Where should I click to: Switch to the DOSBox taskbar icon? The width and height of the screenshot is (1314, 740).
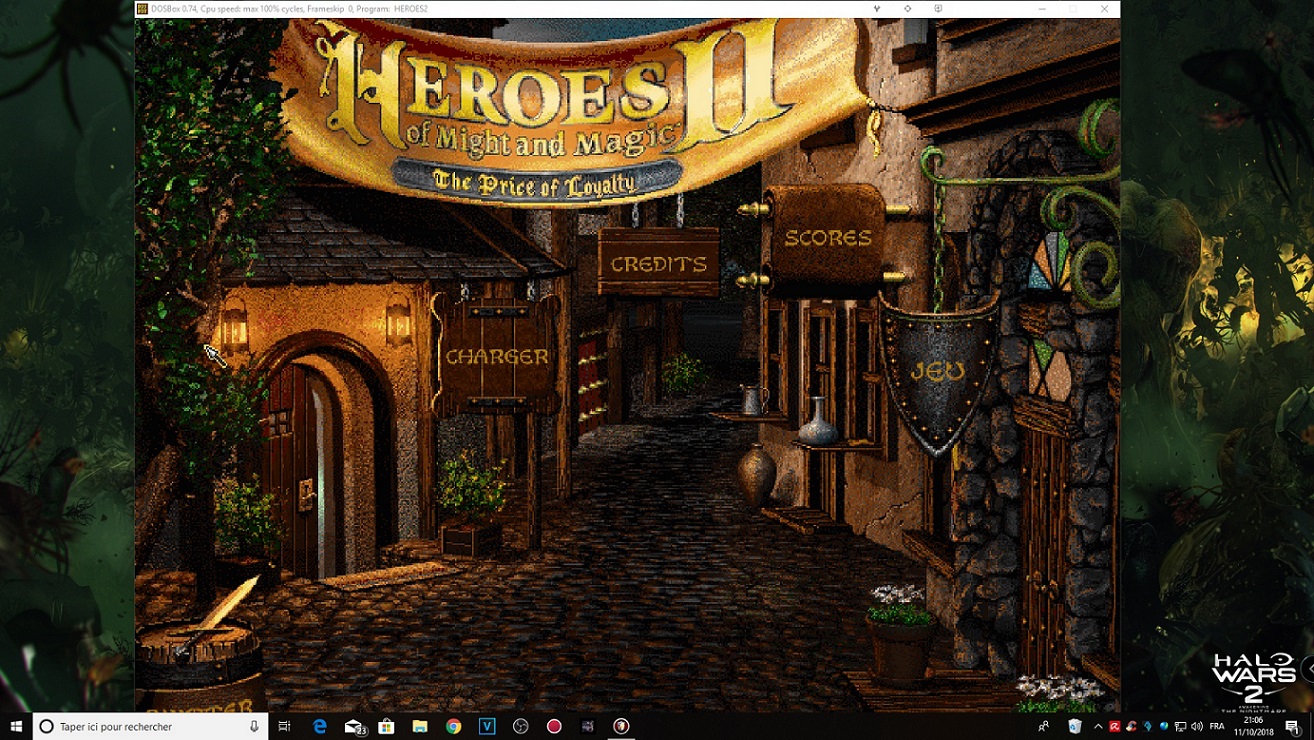(587, 726)
